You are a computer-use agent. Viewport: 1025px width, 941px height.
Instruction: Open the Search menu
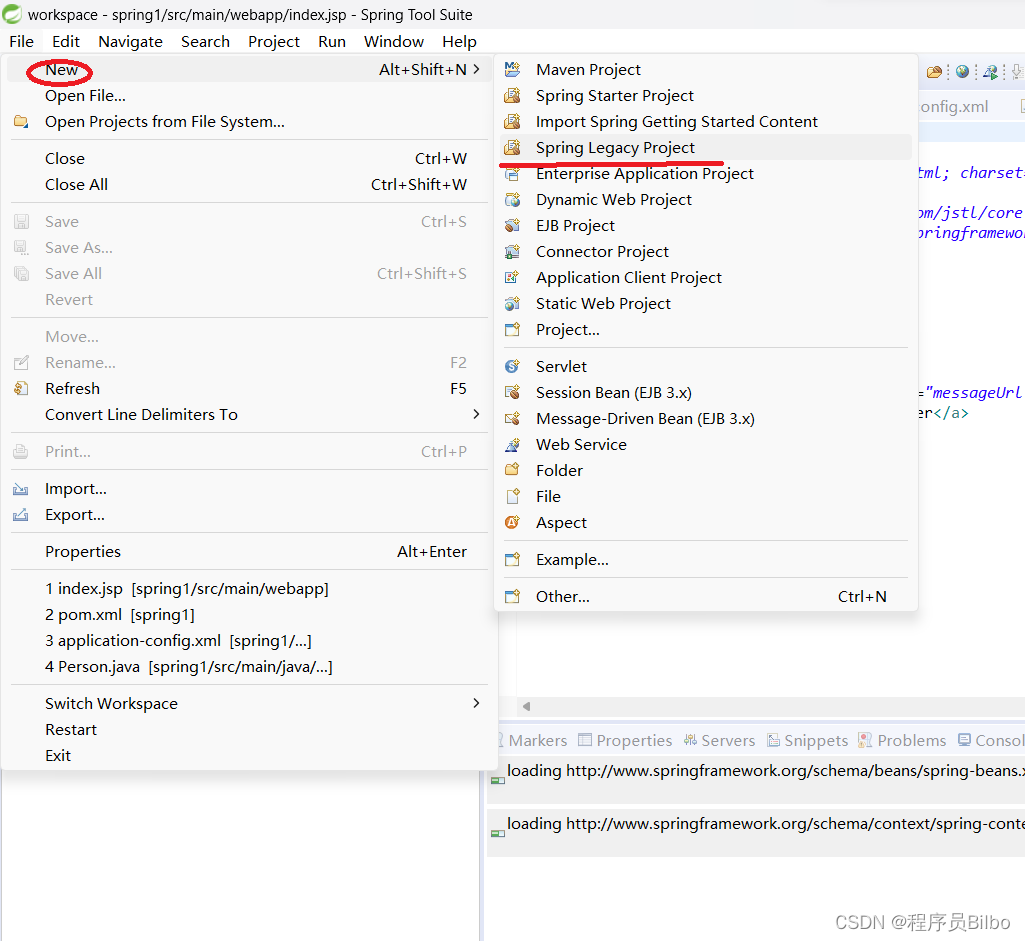205,42
